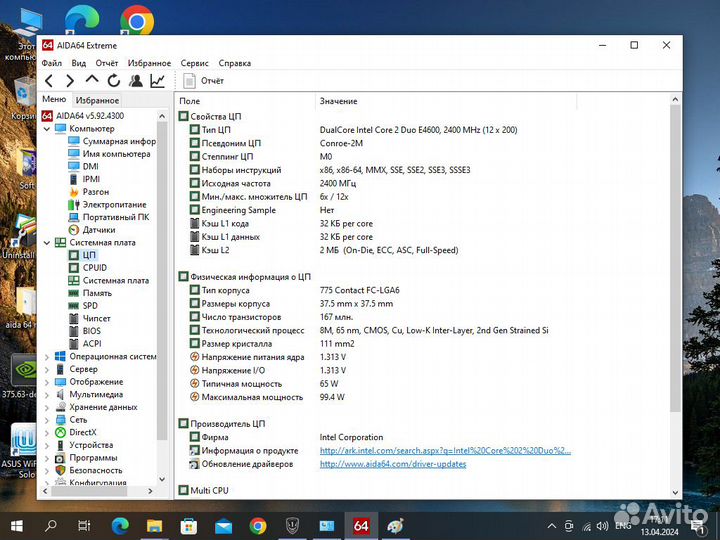
Task: Select Суммарная информация in the tree
Action: (x=119, y=141)
